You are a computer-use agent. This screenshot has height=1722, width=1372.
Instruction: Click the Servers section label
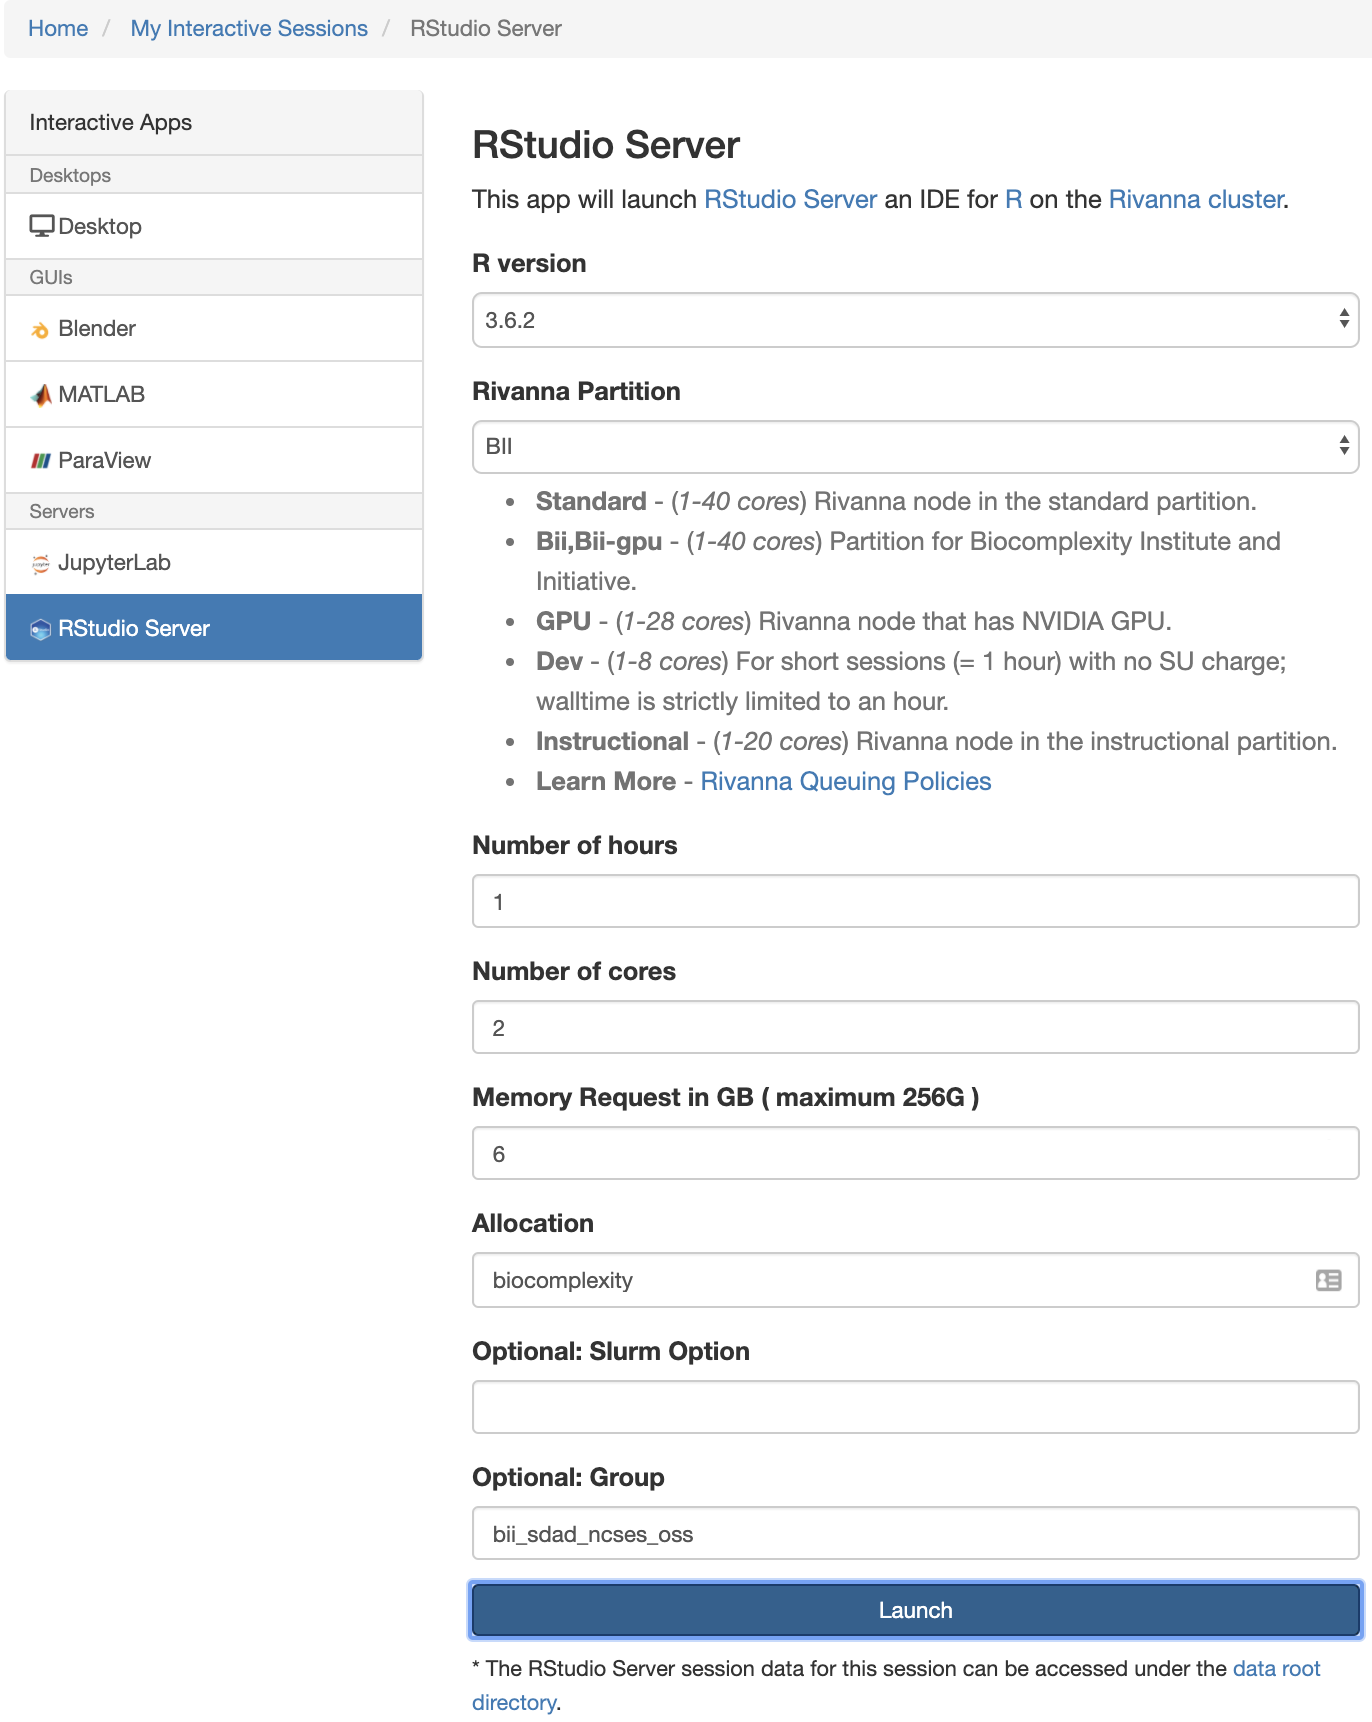pos(62,511)
